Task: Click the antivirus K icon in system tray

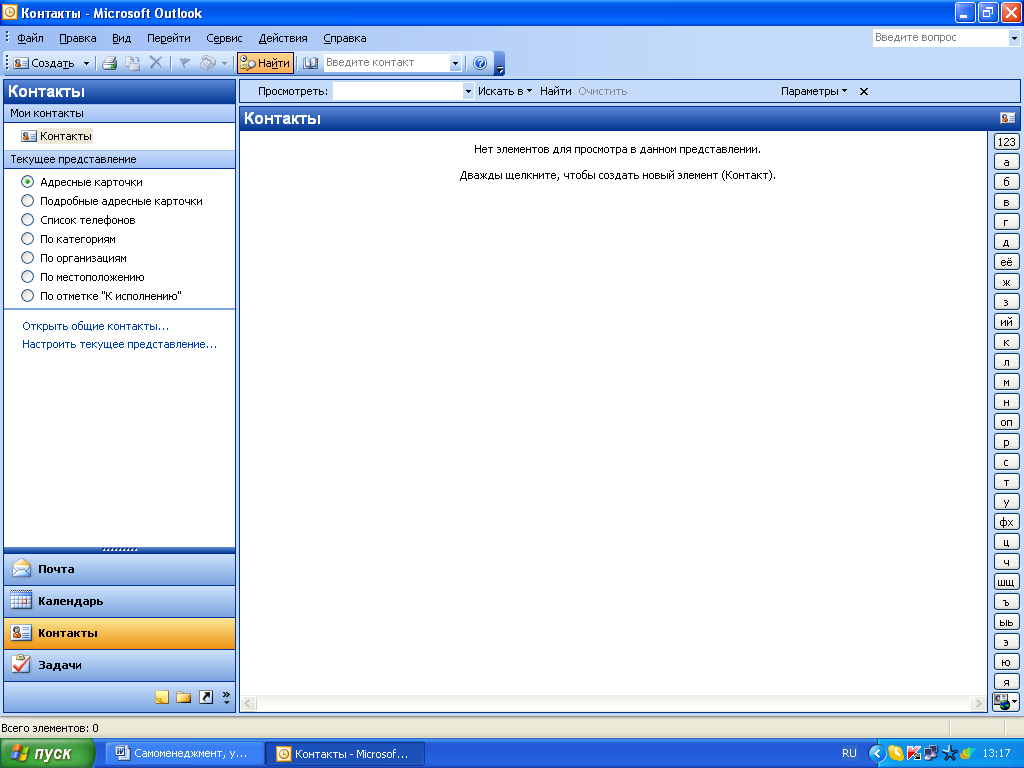Action: [x=914, y=753]
